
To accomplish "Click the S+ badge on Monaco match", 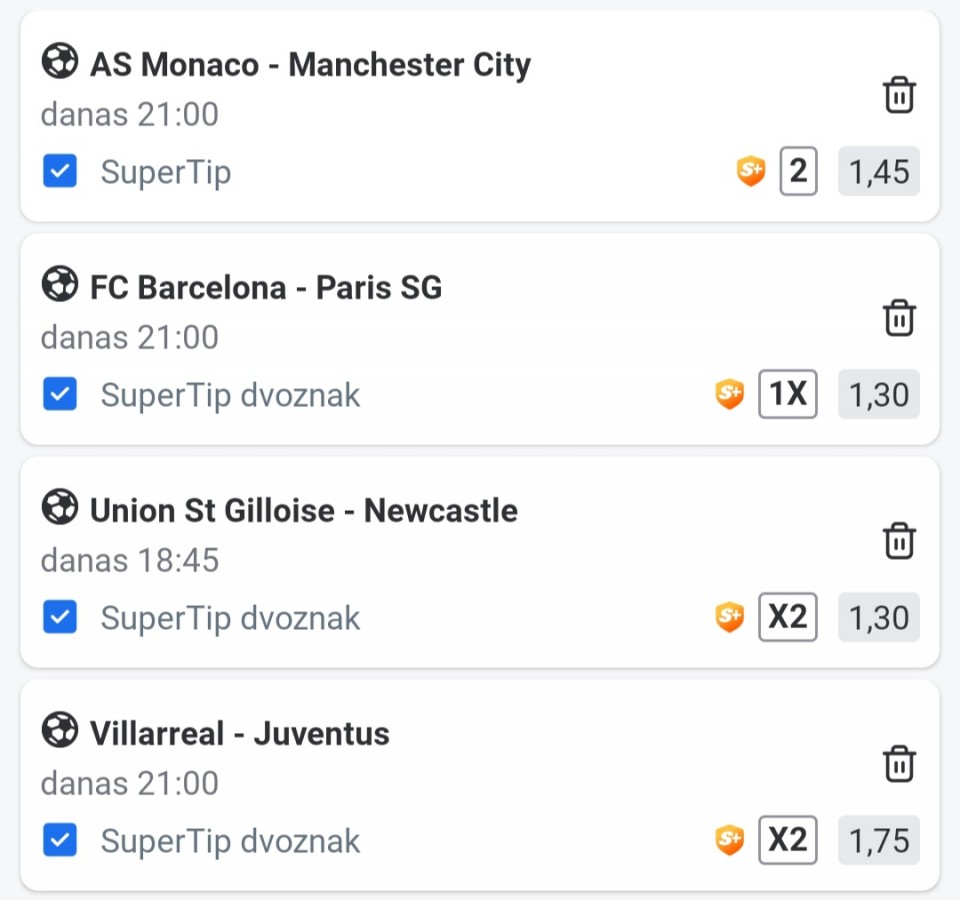I will click(751, 172).
